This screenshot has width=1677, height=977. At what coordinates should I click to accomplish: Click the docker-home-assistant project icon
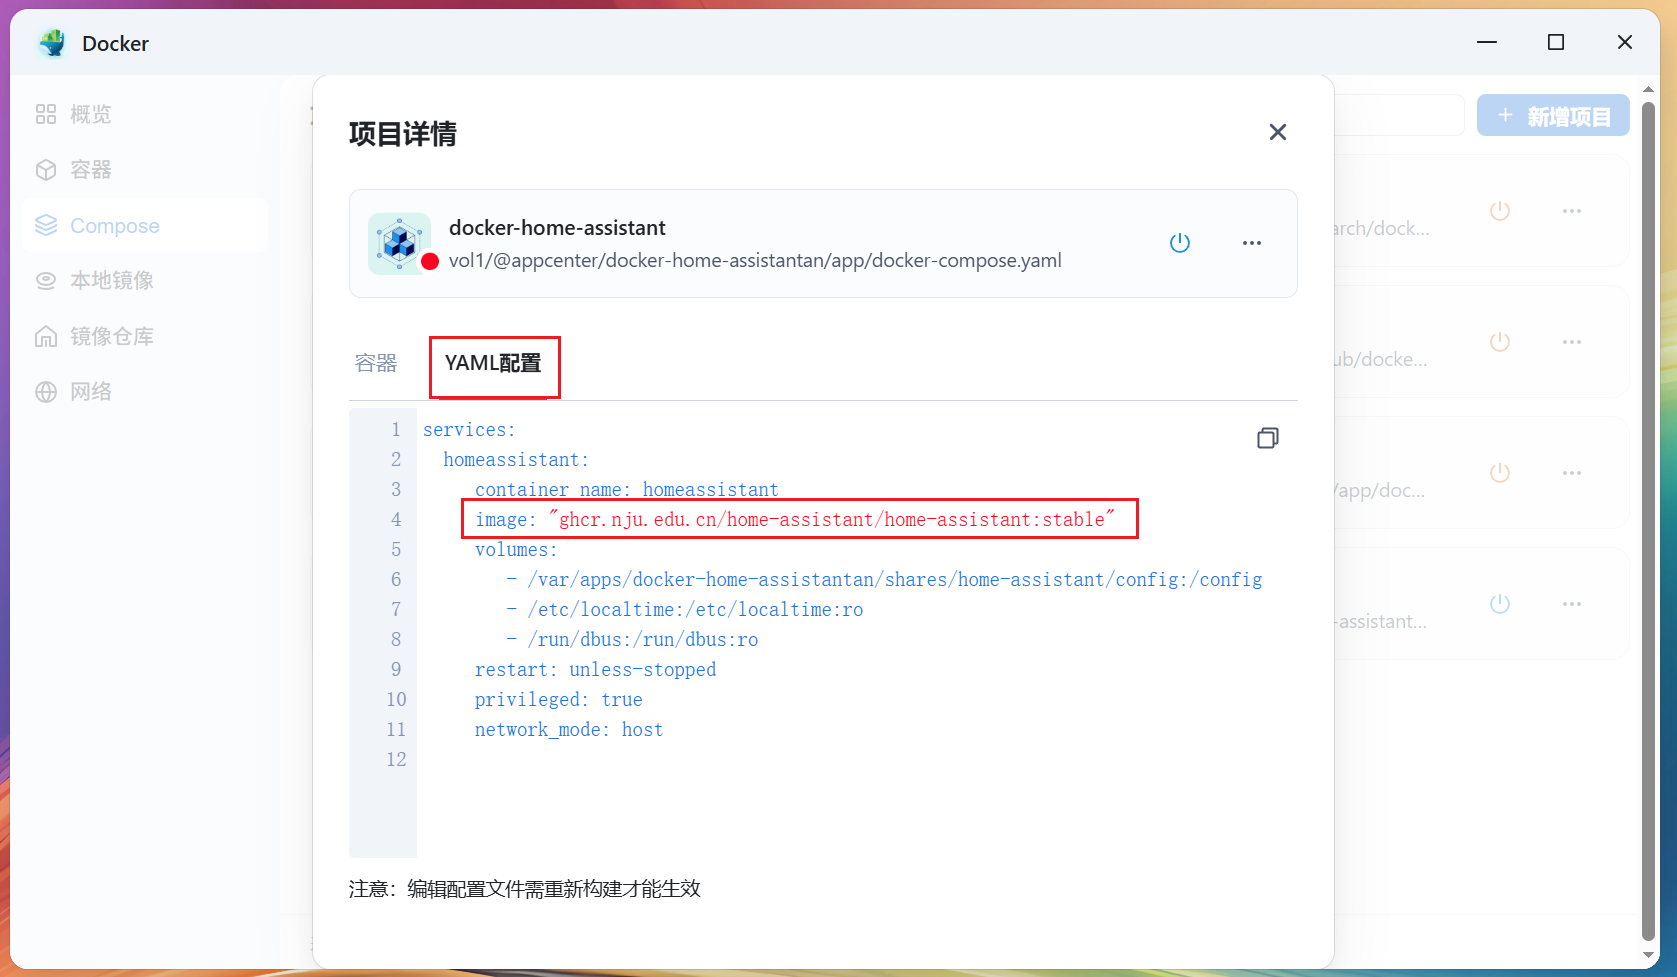point(400,243)
